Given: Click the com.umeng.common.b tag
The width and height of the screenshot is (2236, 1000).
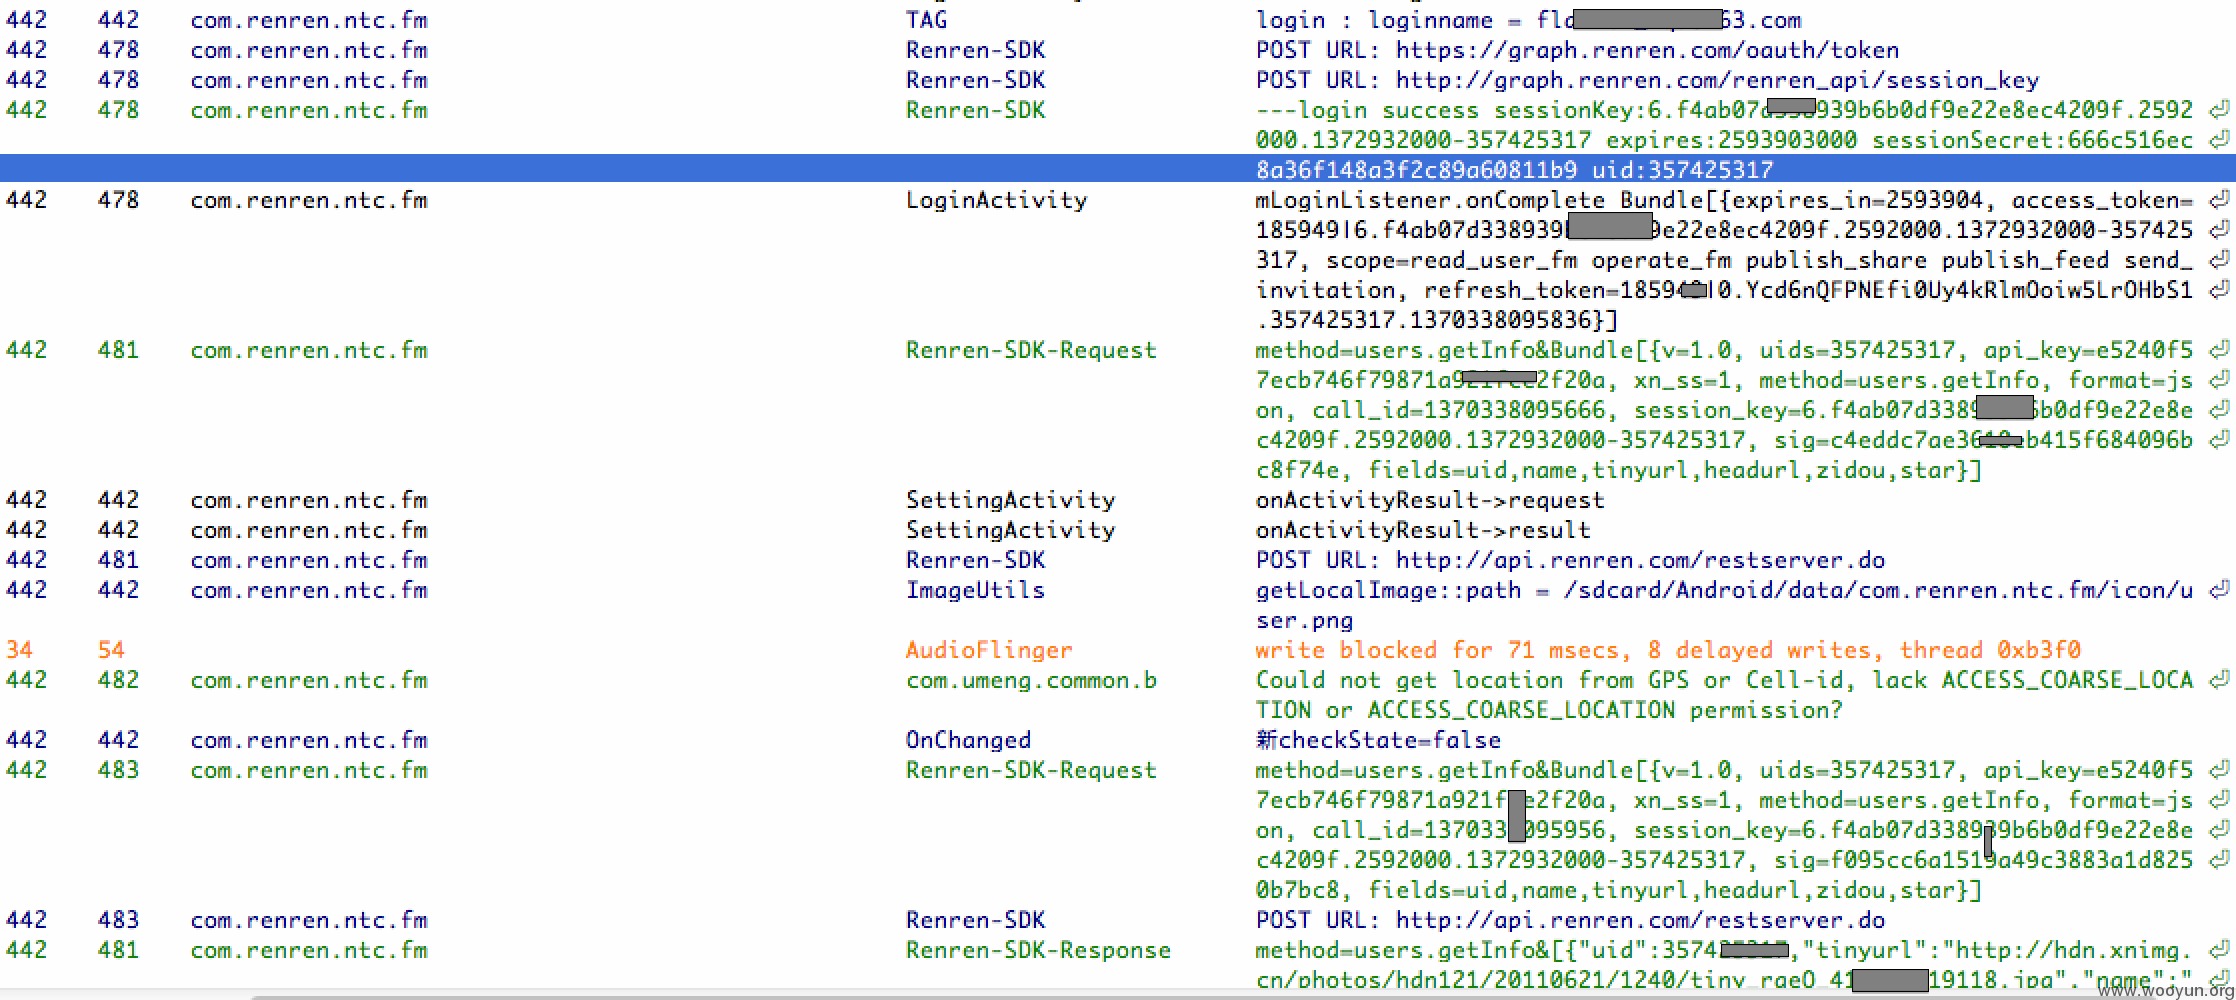Looking at the screenshot, I should [1031, 680].
